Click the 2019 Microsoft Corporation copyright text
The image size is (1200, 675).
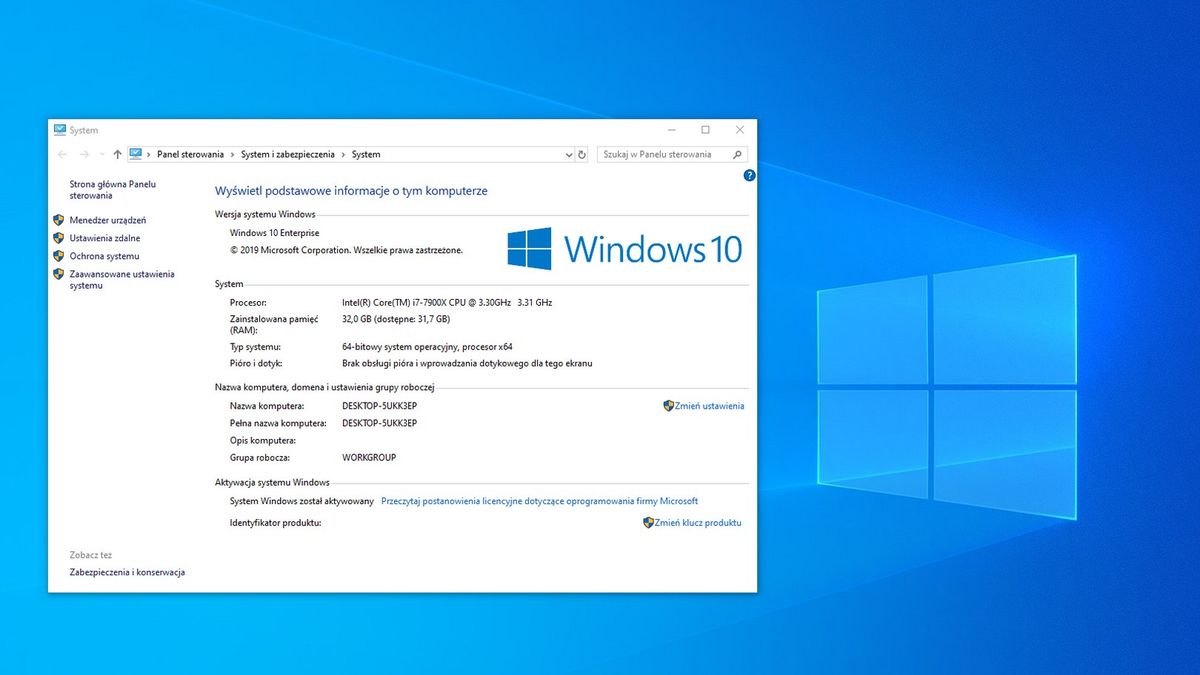point(346,250)
